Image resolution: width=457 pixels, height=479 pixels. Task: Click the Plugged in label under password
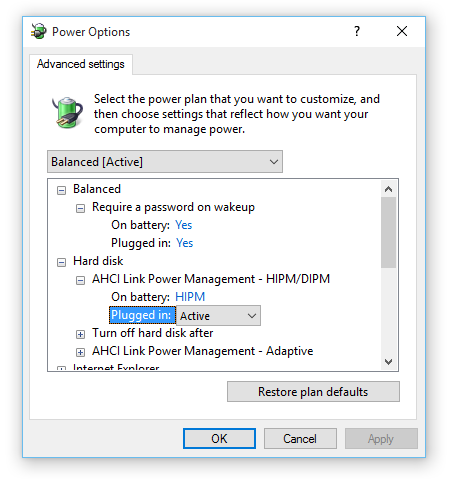click(141, 243)
